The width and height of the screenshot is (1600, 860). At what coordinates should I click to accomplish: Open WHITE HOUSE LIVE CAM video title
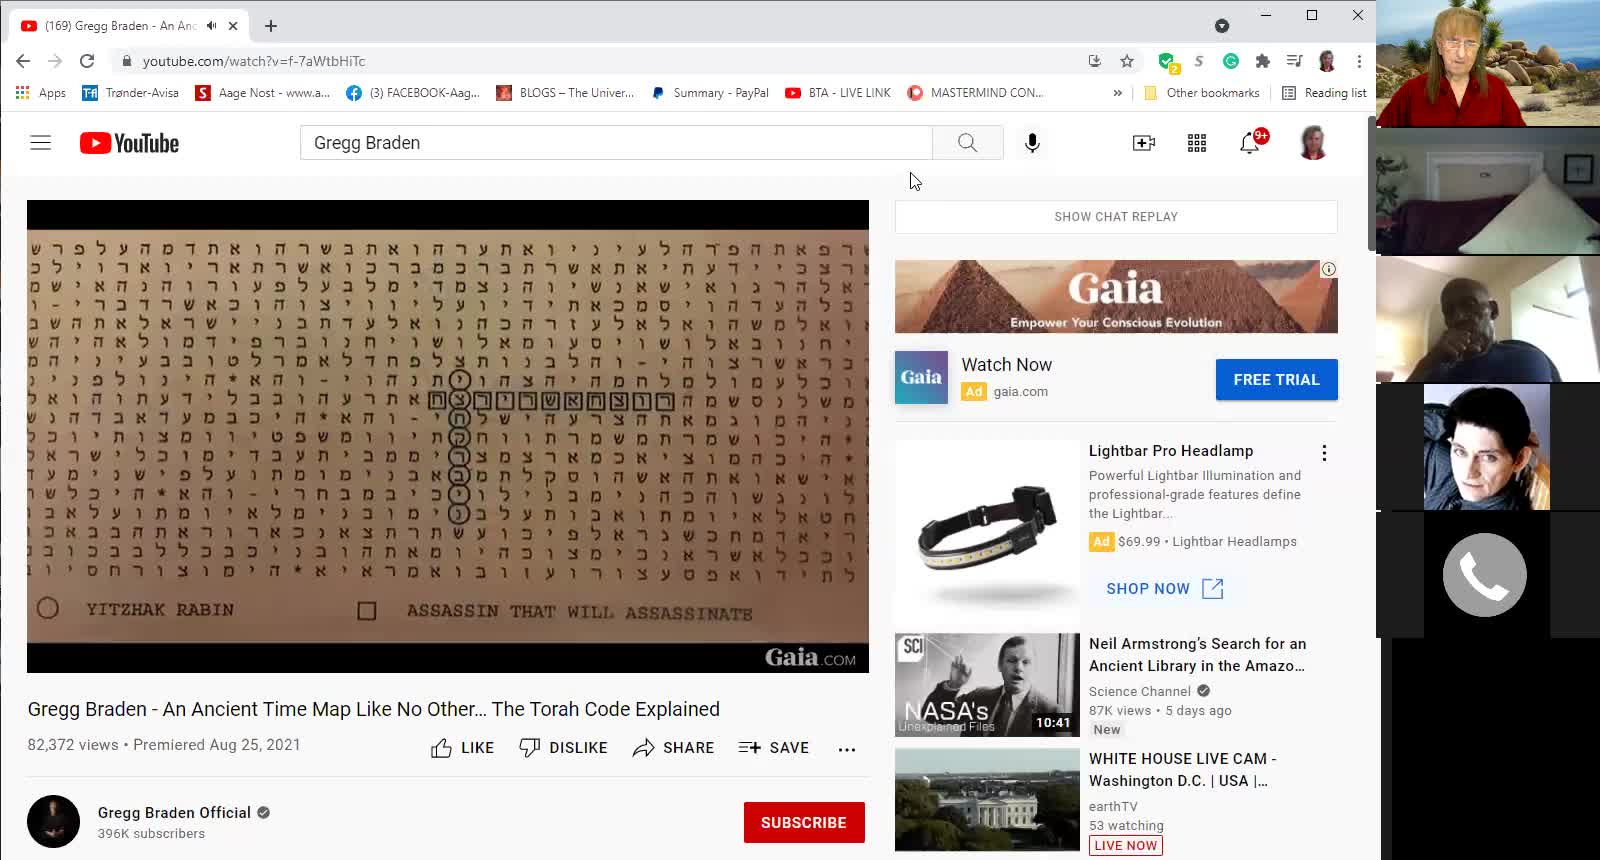[1183, 770]
